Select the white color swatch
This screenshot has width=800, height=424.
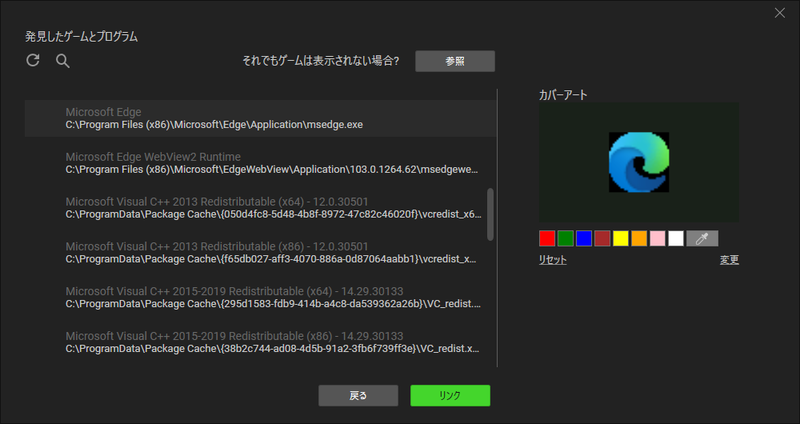click(676, 238)
